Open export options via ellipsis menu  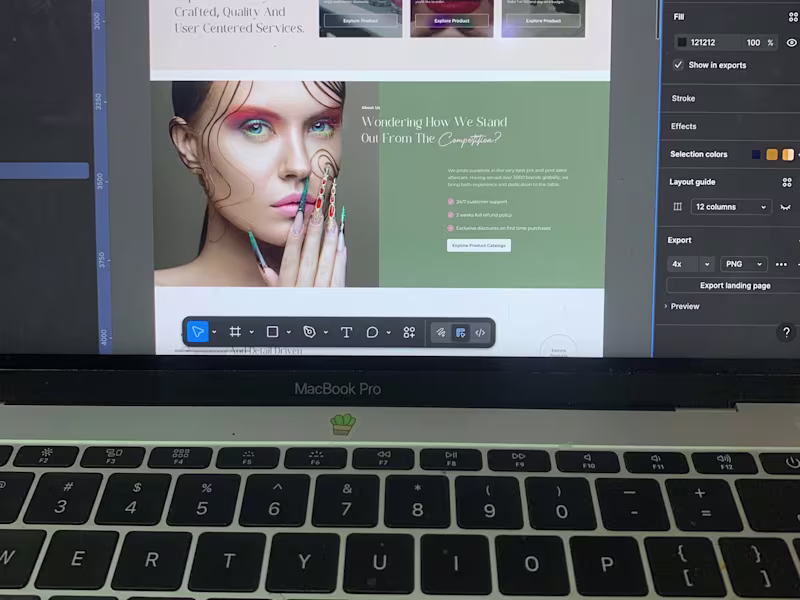coord(782,263)
